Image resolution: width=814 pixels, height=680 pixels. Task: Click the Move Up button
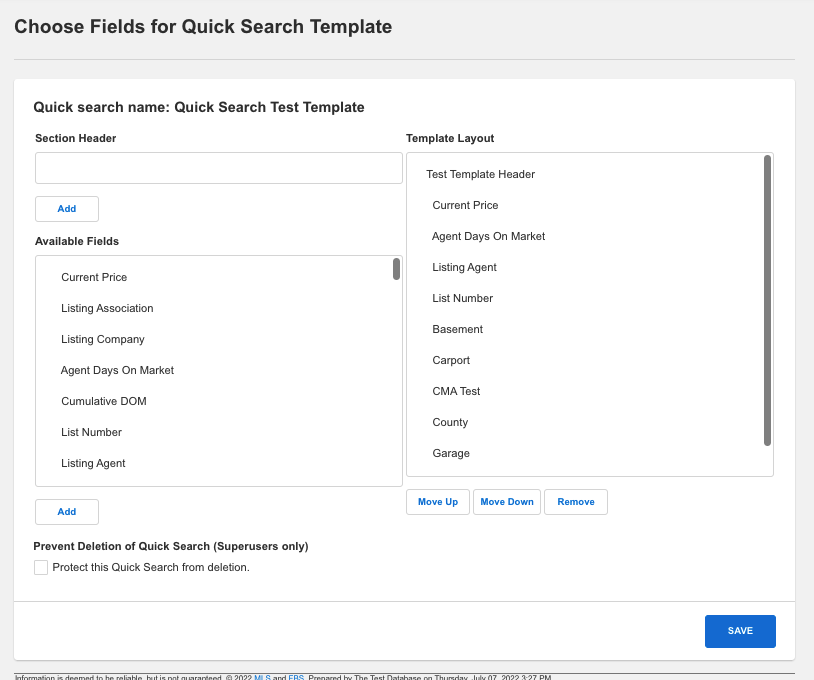click(437, 501)
